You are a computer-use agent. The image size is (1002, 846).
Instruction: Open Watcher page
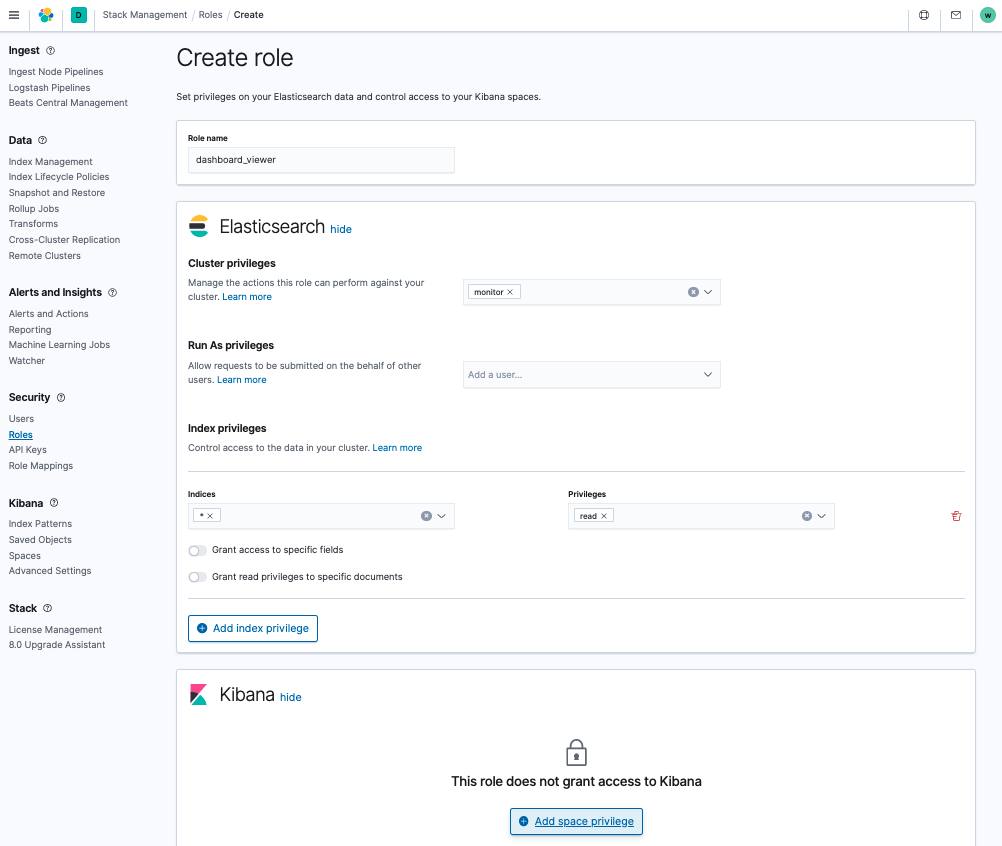click(27, 360)
